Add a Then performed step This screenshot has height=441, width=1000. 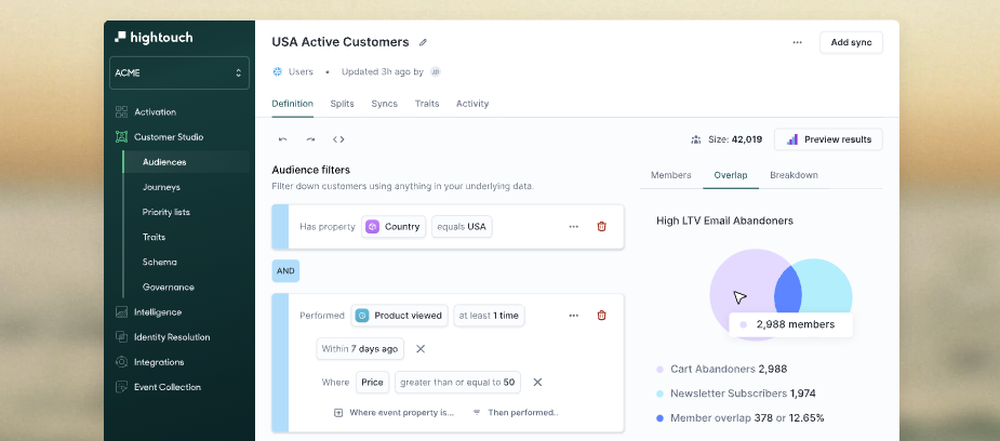pos(515,413)
